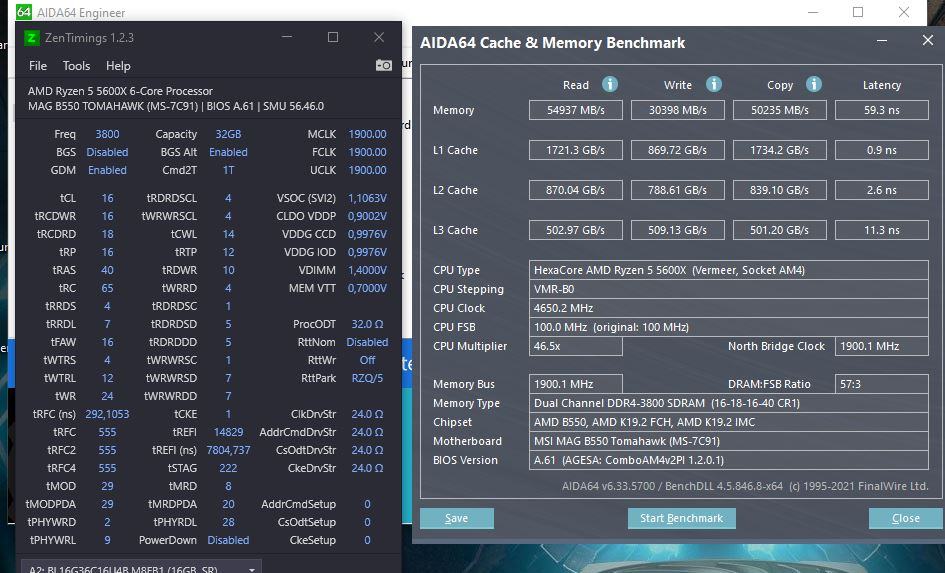Click AMD Ryzen 5 5600X processor text
The height and width of the screenshot is (573, 945).
pyautogui.click(x=121, y=91)
